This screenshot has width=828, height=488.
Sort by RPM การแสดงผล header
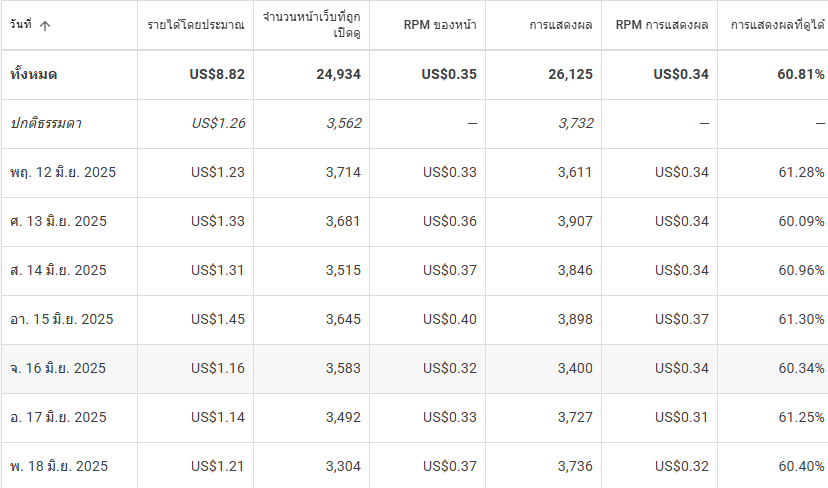pyautogui.click(x=662, y=25)
